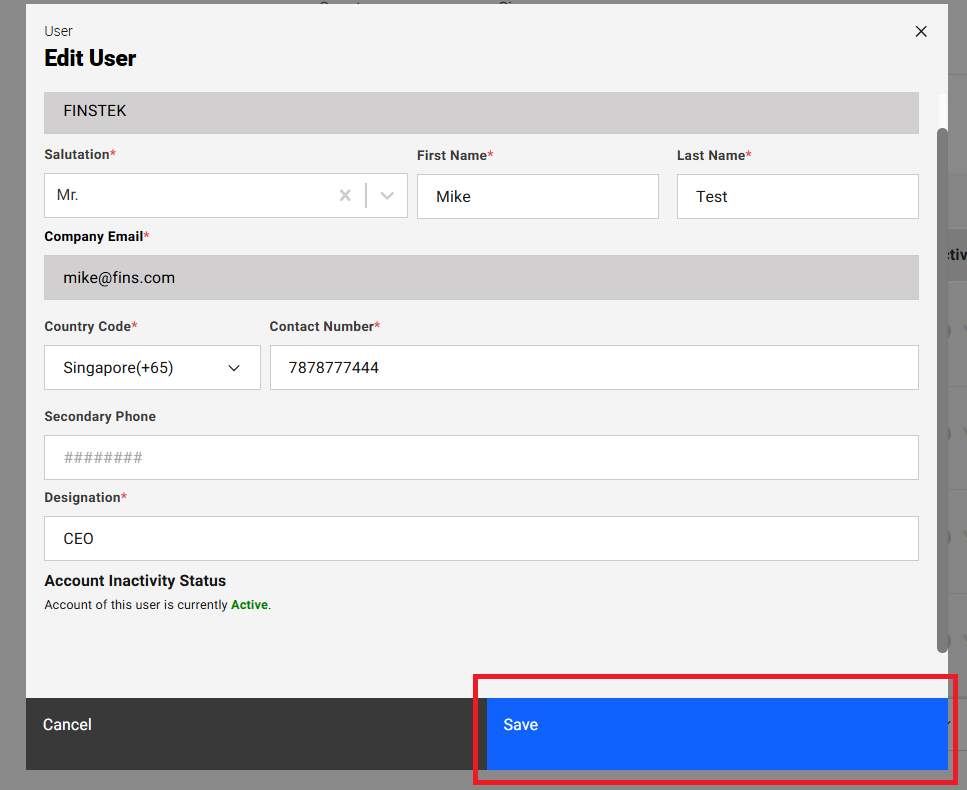Expand the Salutation dropdown chevron

click(x=388, y=196)
